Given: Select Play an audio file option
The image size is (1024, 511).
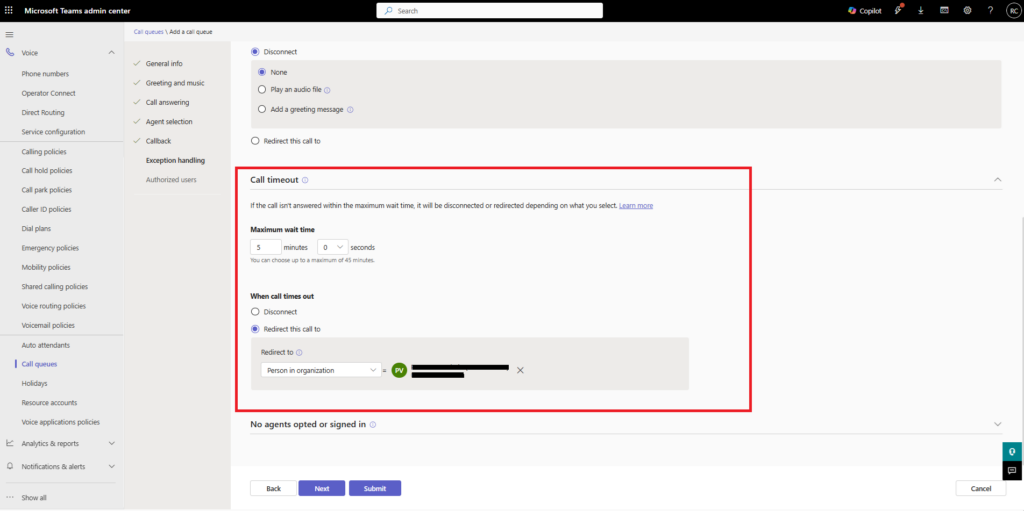Looking at the screenshot, I should click(x=262, y=90).
